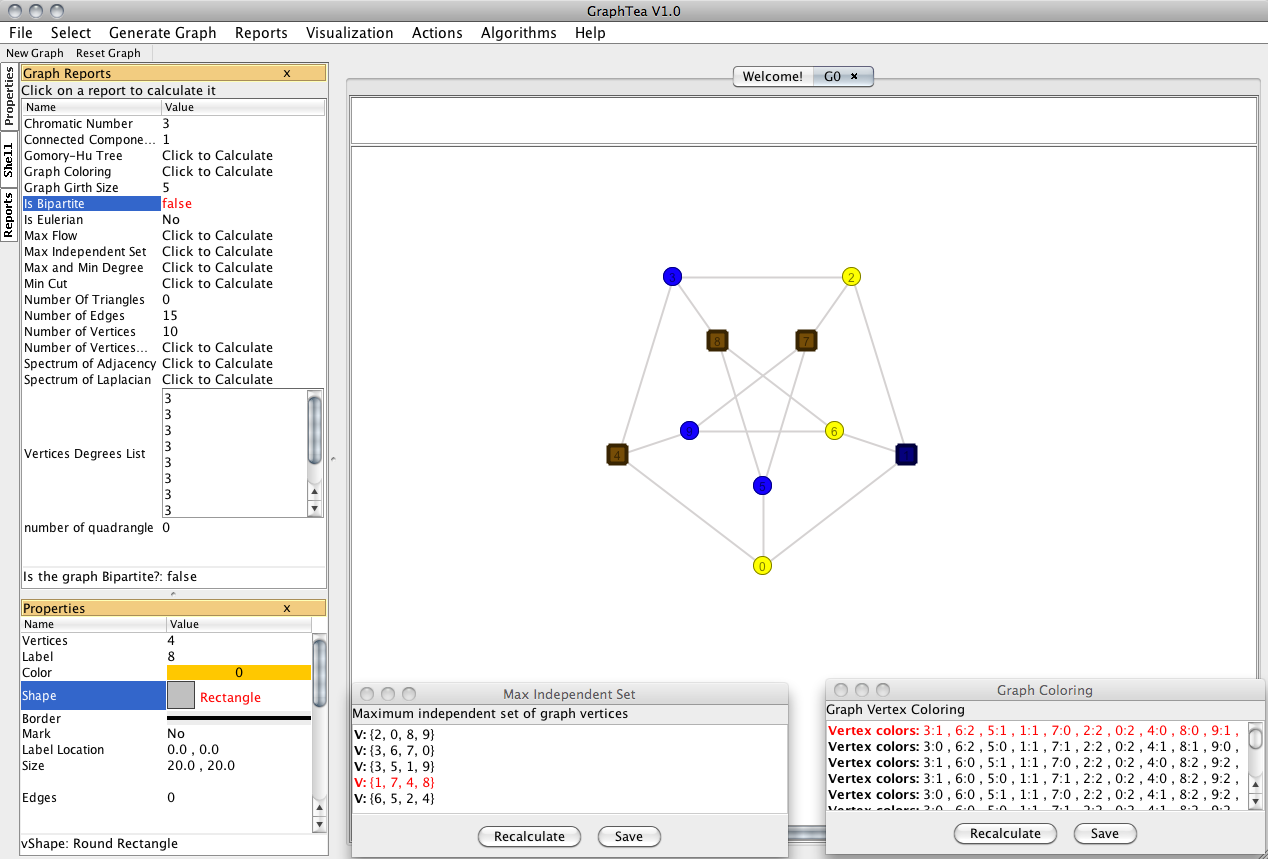This screenshot has height=859, width=1268.
Task: Click the Reset Graph toolbar button
Action: pyautogui.click(x=108, y=53)
